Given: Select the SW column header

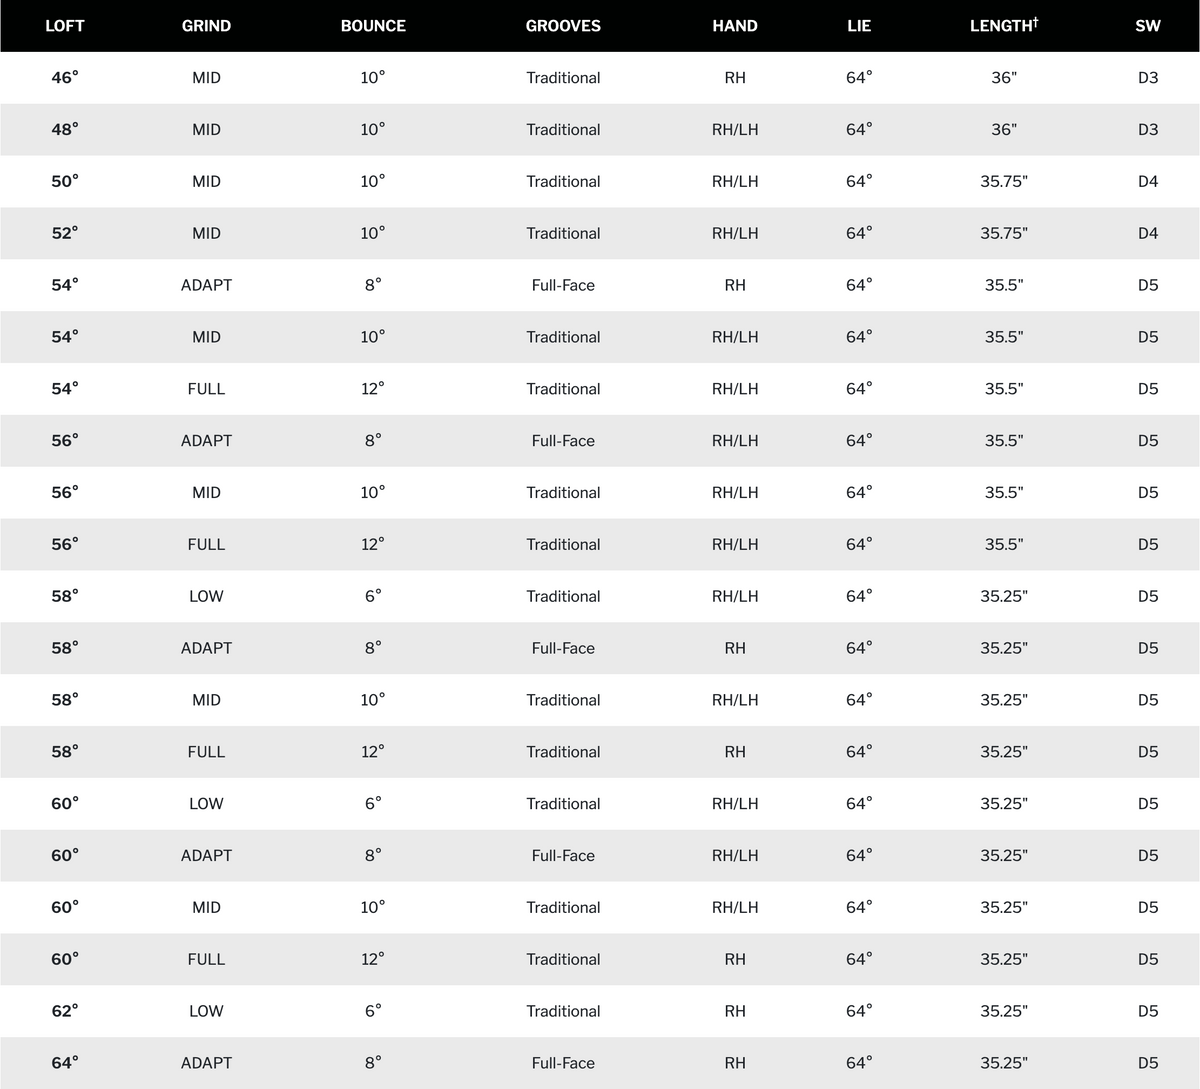Looking at the screenshot, I should 1148,26.
